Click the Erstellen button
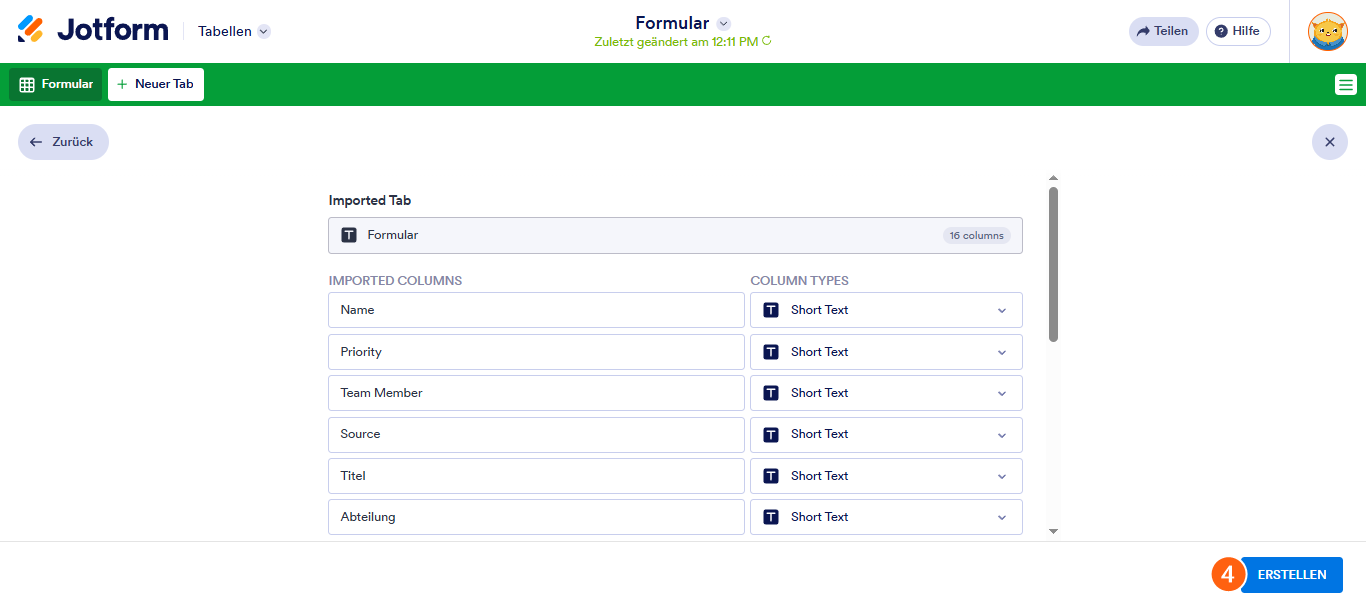The width and height of the screenshot is (1366, 607). click(x=1292, y=575)
